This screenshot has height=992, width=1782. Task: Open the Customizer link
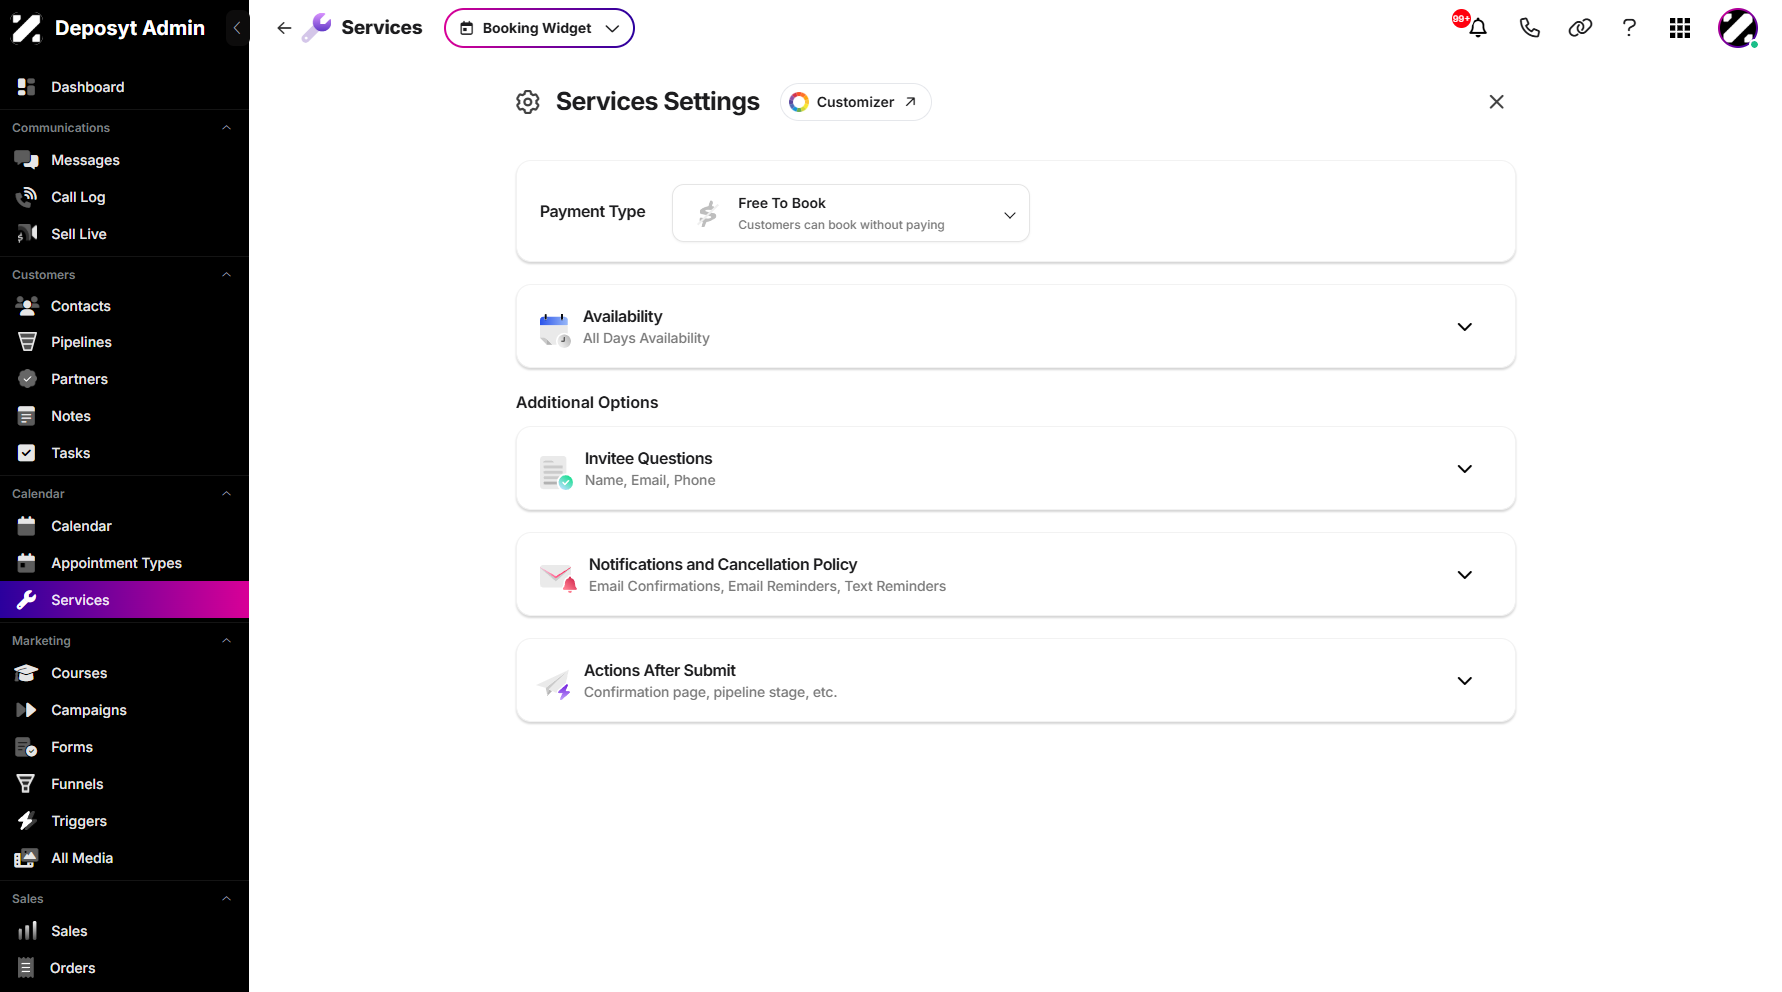click(855, 102)
